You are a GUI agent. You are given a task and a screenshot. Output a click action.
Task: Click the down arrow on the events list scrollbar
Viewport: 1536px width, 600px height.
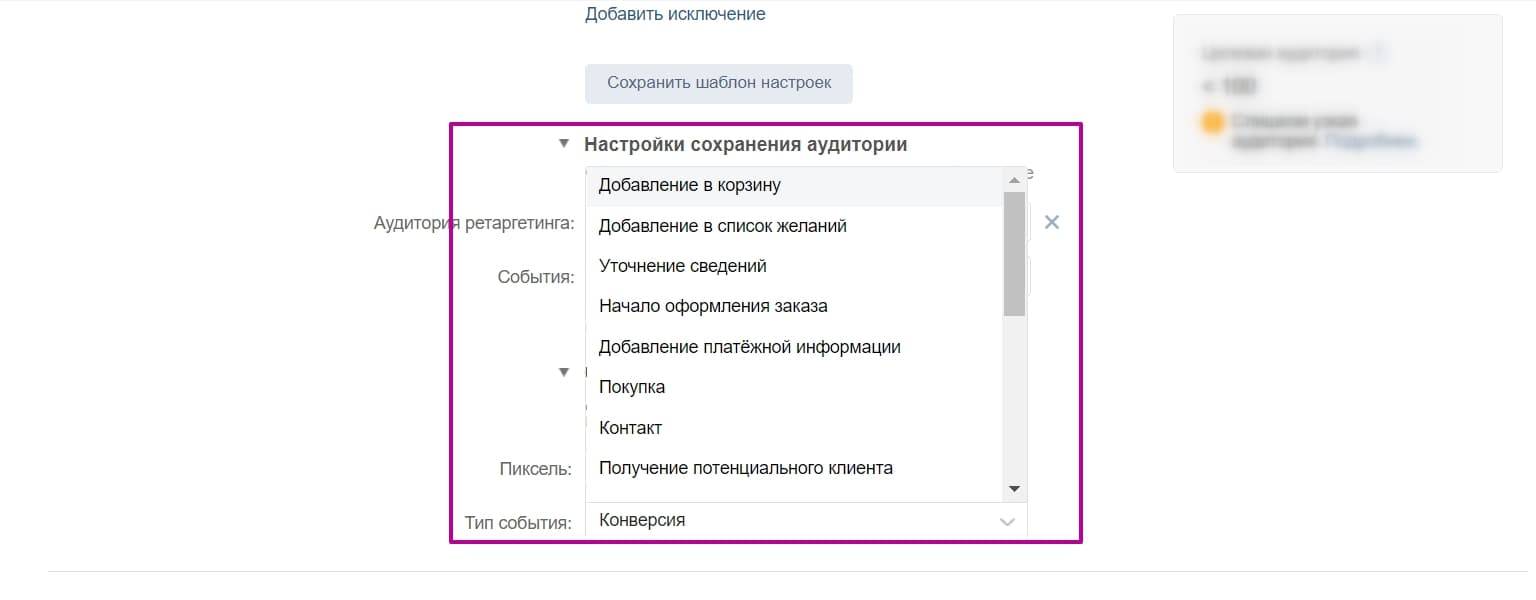[x=1014, y=488]
